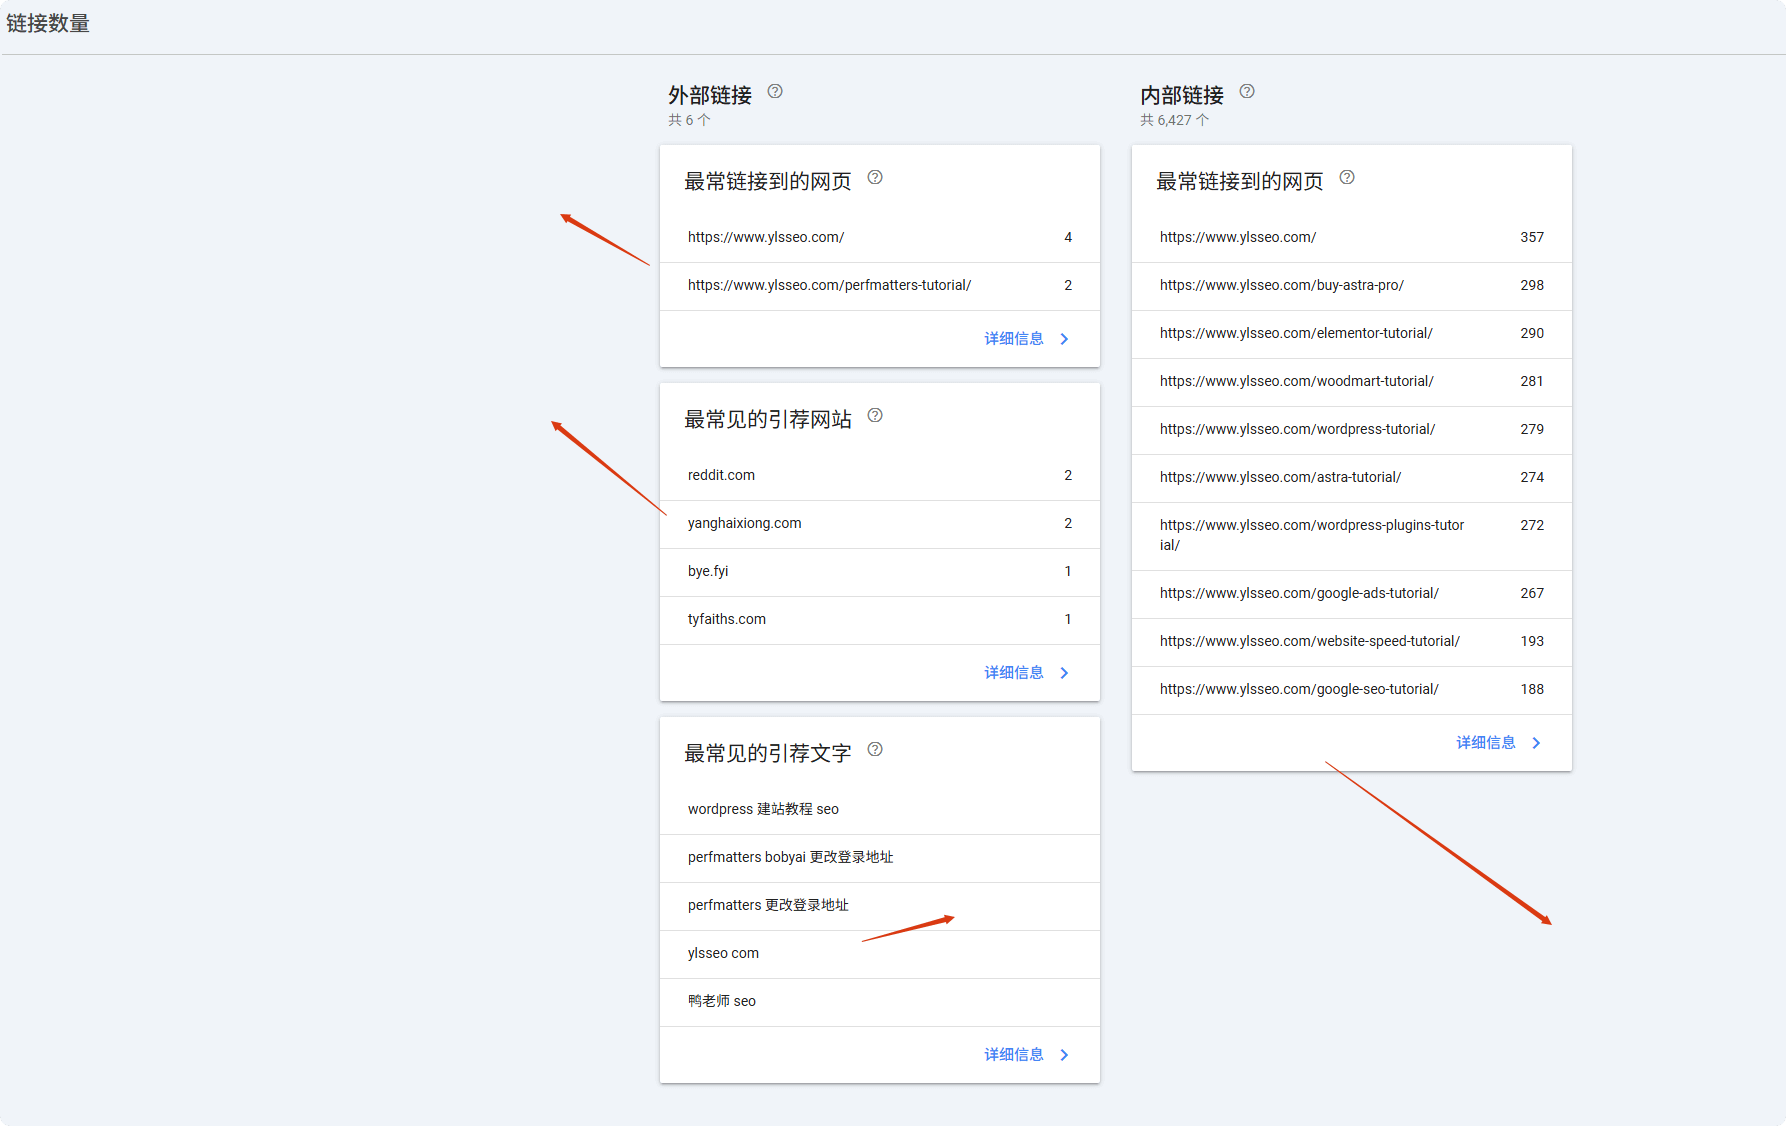Open help icon beside 最常见的引荐文字

click(875, 750)
